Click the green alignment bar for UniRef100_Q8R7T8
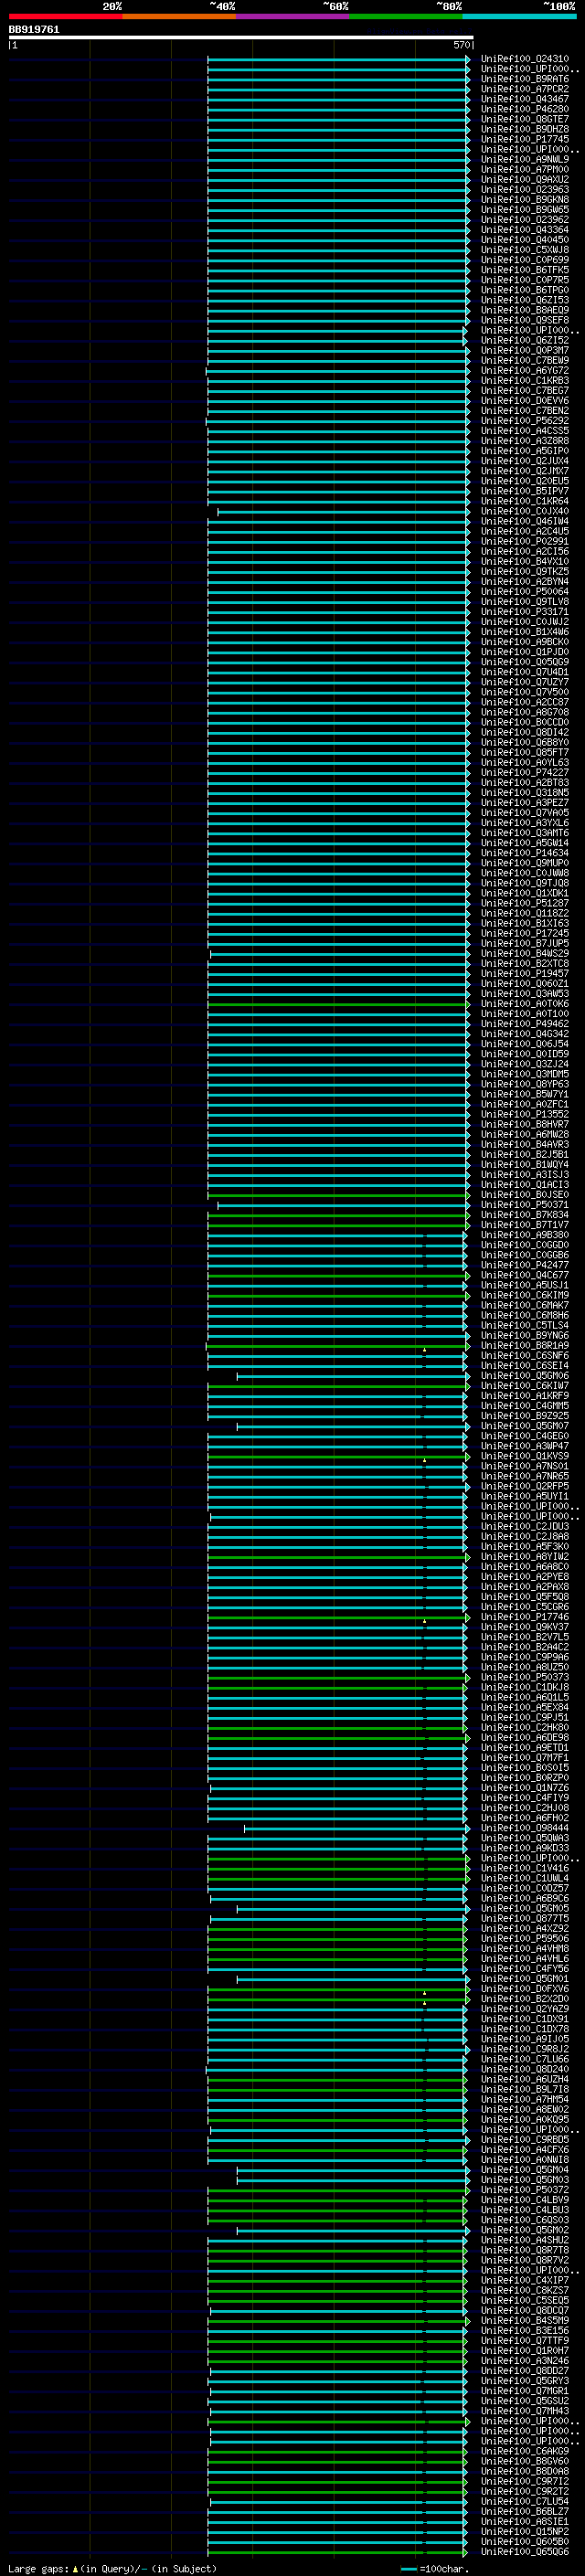Image resolution: width=585 pixels, height=2576 pixels. click(336, 2250)
